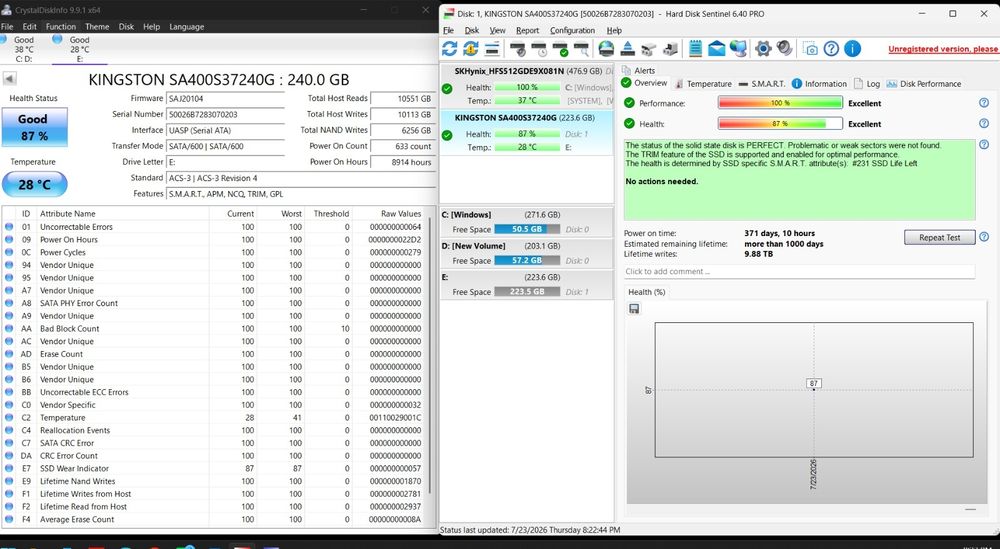The height and width of the screenshot is (549, 1000).
Task: Switch to the Temperature tab
Action: [703, 84]
